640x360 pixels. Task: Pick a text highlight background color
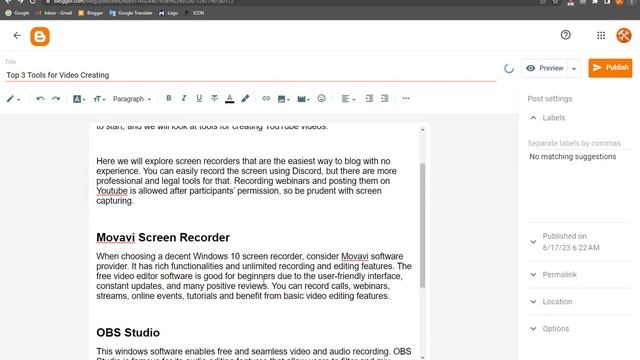[245, 98]
